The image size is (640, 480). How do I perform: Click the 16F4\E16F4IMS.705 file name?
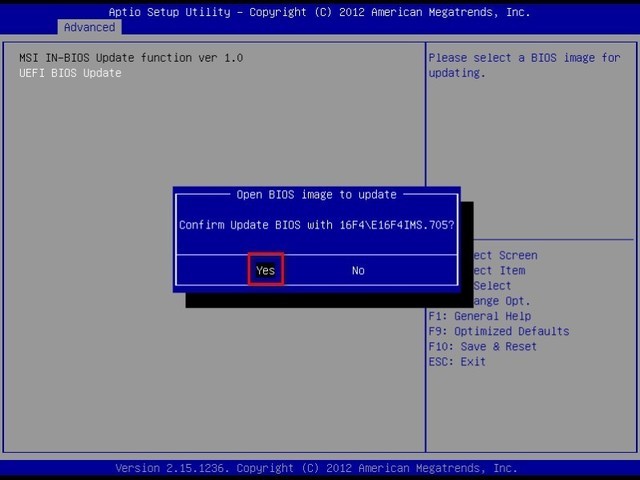pos(395,225)
